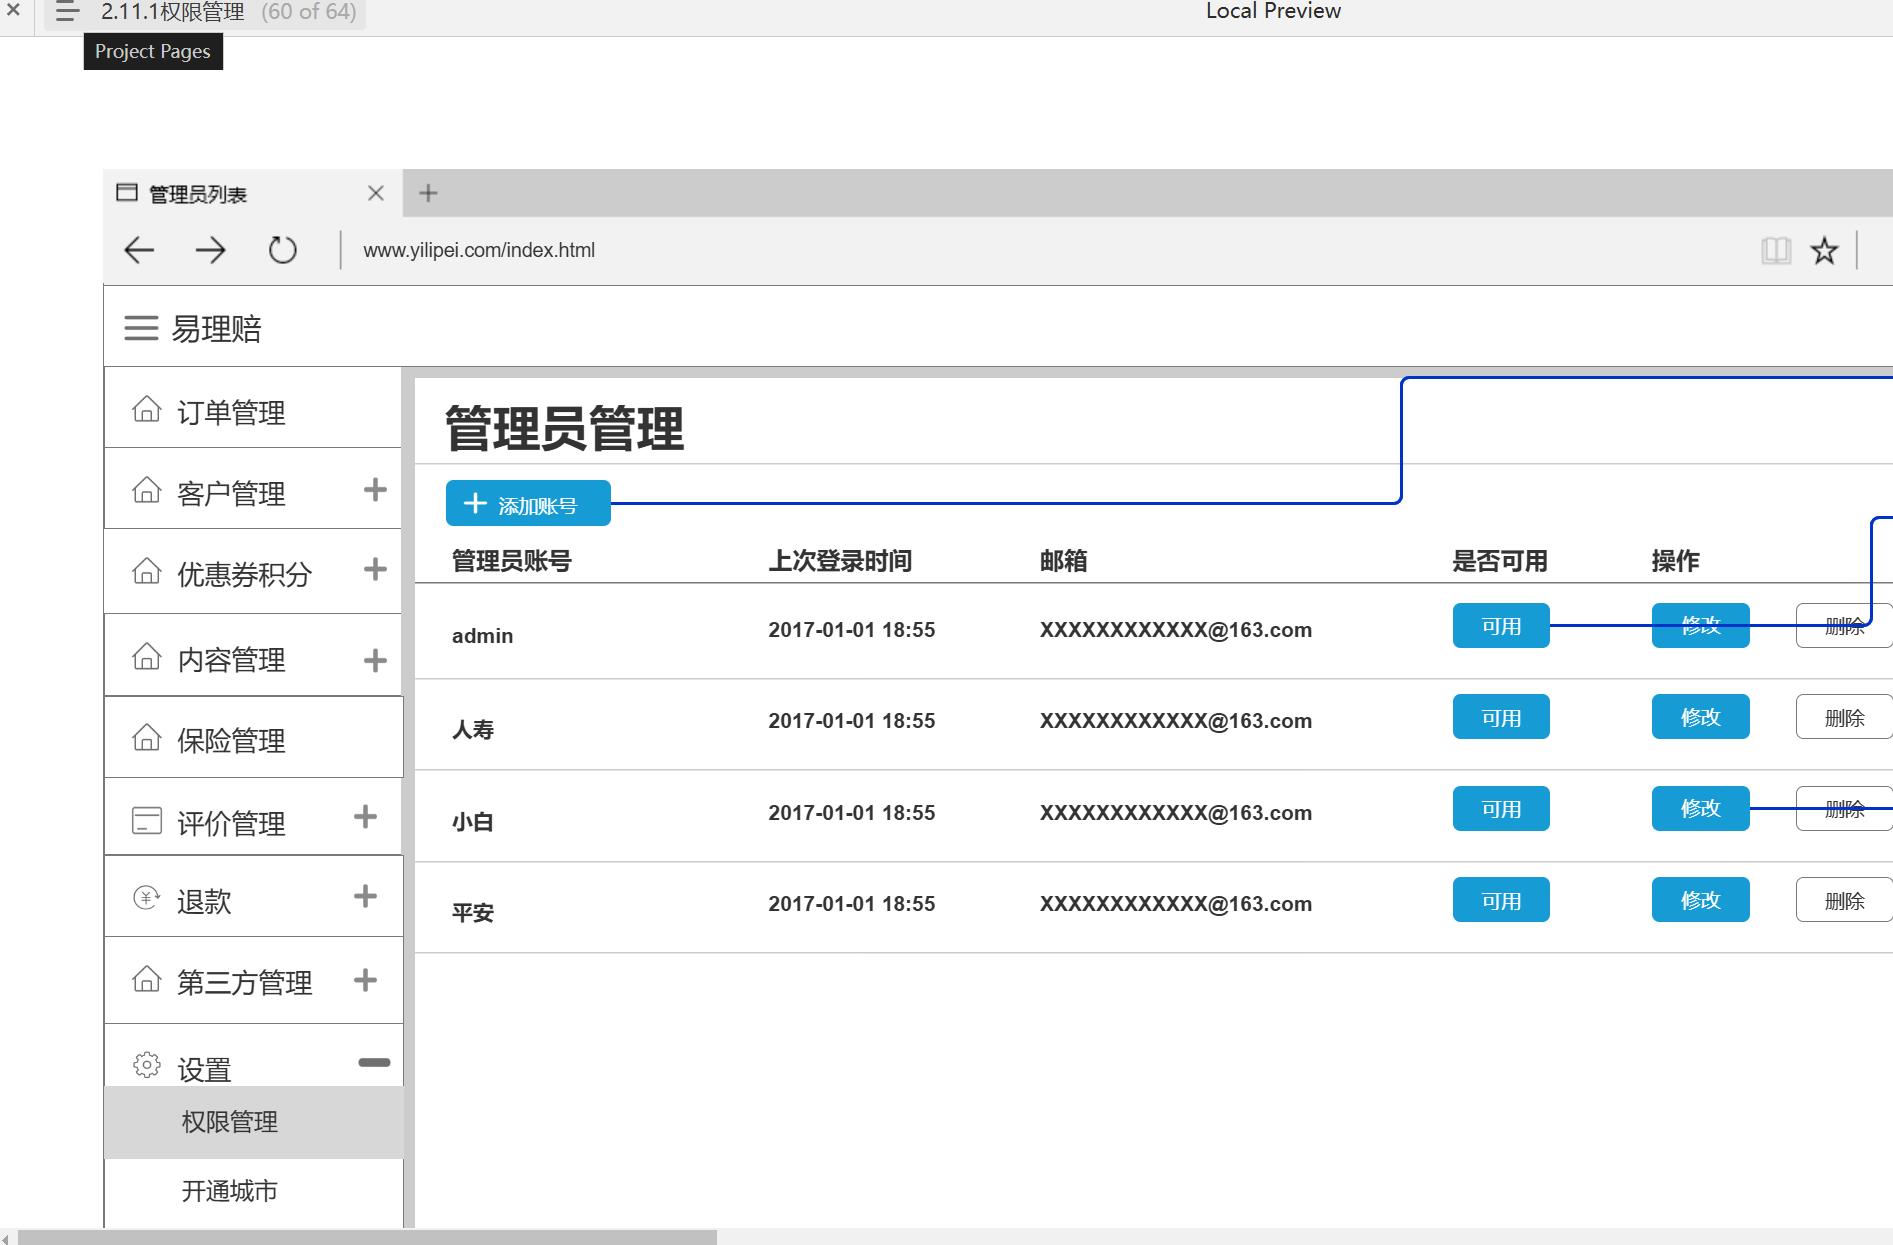Image resolution: width=1893 pixels, height=1245 pixels.
Task: Click the 小白 account name cell
Action: tap(473, 822)
